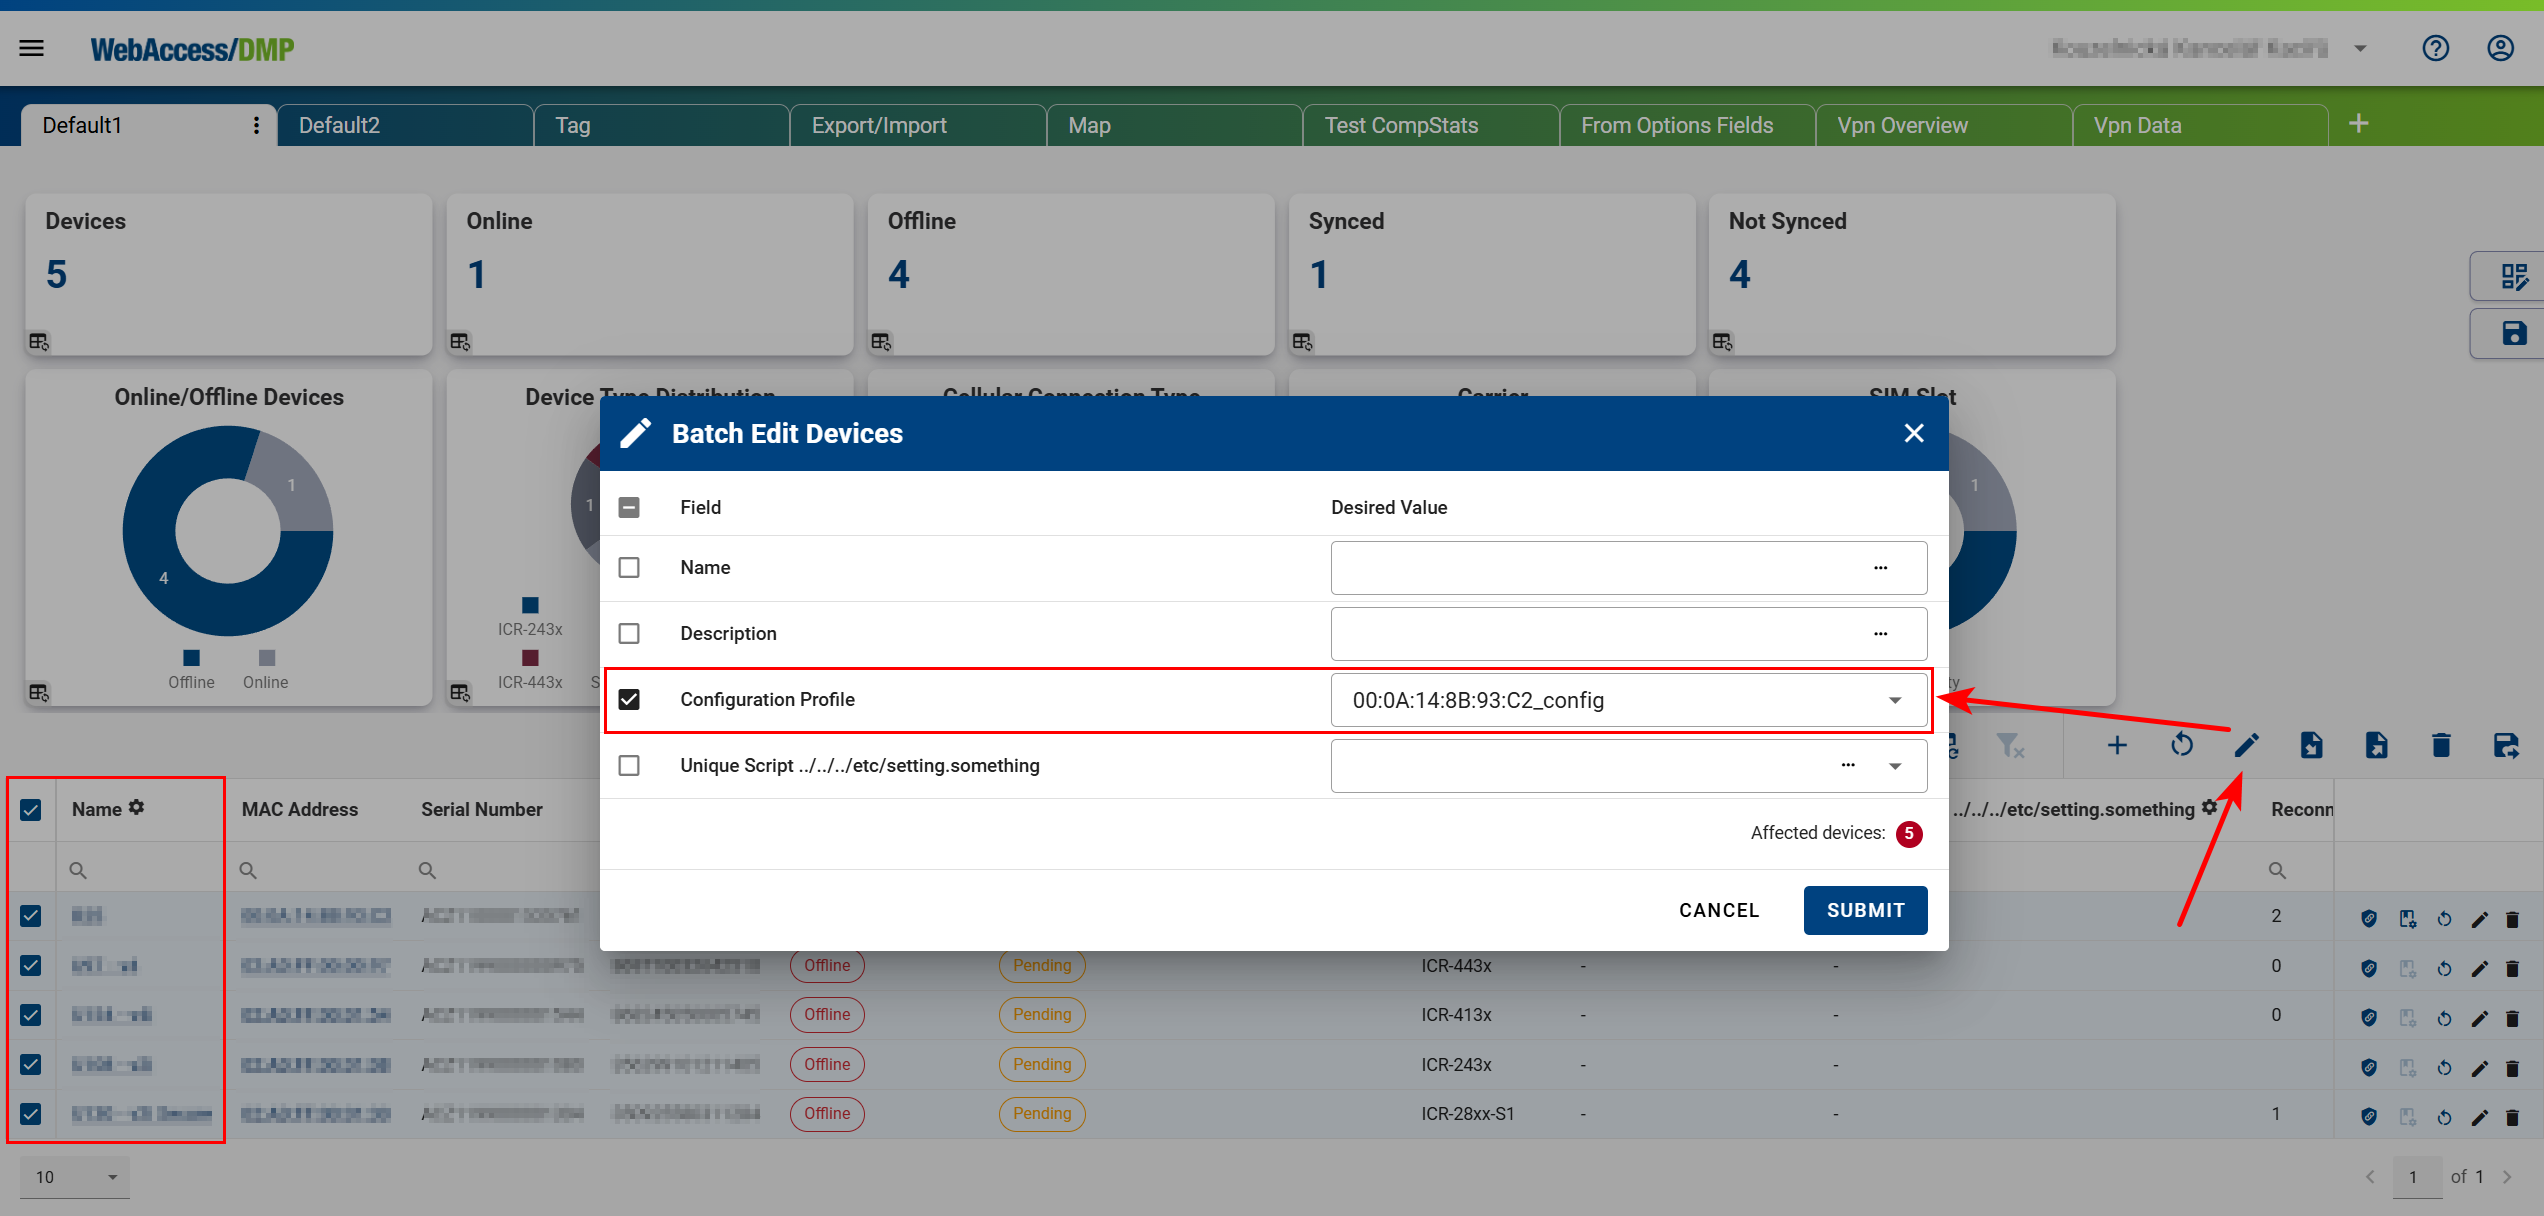Click the SUBMIT button
Screen dimensions: 2544x1216
coord(1864,910)
